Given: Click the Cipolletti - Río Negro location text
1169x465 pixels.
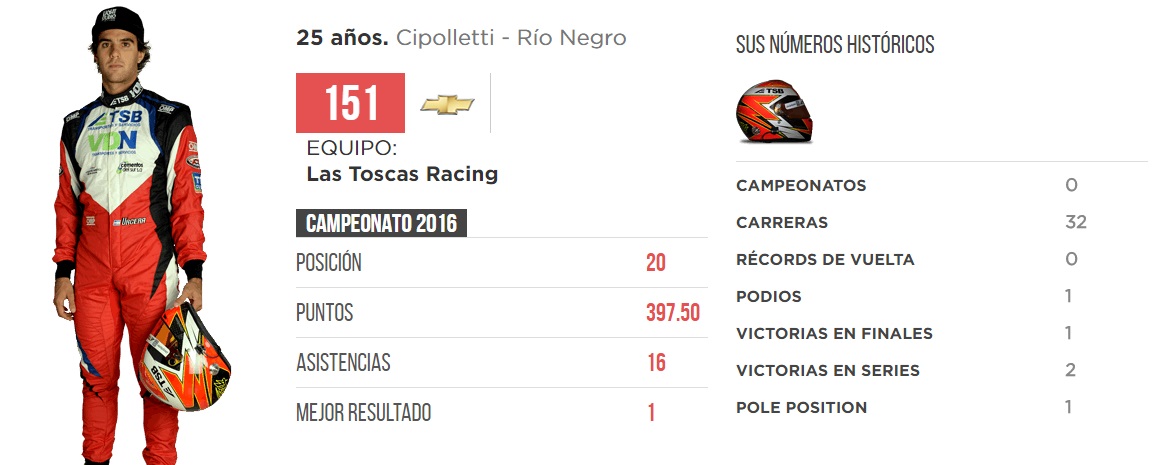Looking at the screenshot, I should [511, 38].
